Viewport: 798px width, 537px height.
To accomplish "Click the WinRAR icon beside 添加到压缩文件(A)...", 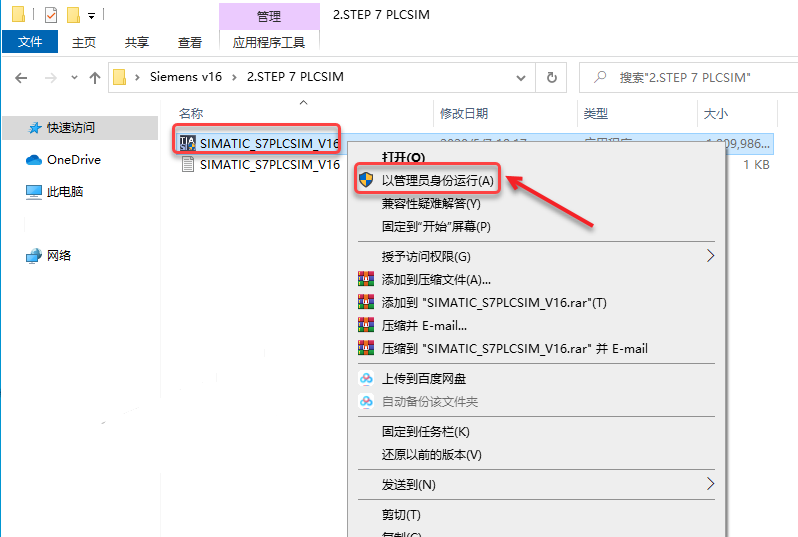I will pyautogui.click(x=366, y=279).
